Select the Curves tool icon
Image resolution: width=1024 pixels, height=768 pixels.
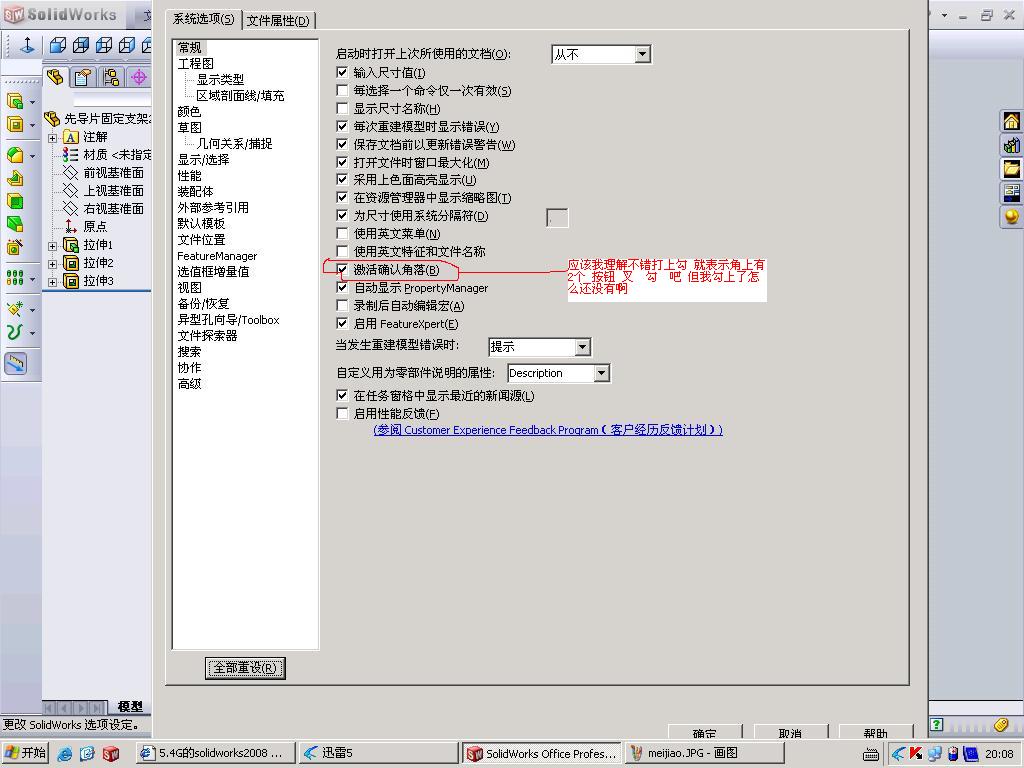15,332
